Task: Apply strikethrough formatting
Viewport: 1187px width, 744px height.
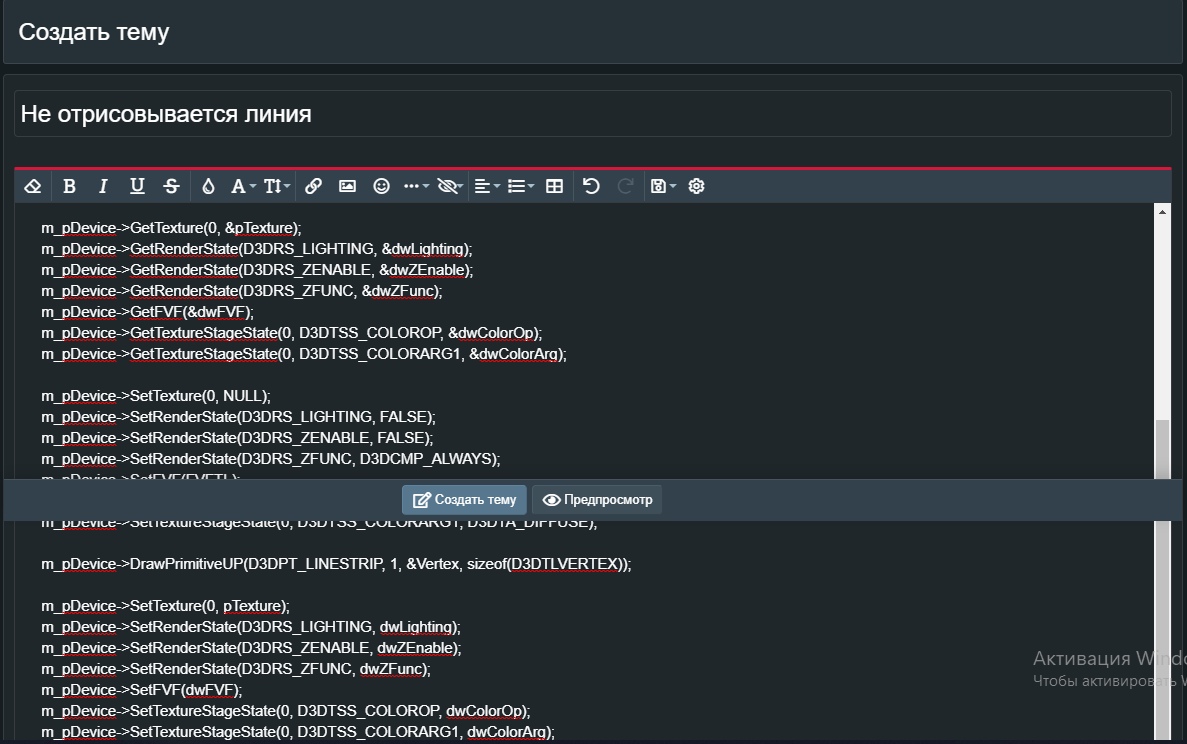Action: [x=171, y=186]
